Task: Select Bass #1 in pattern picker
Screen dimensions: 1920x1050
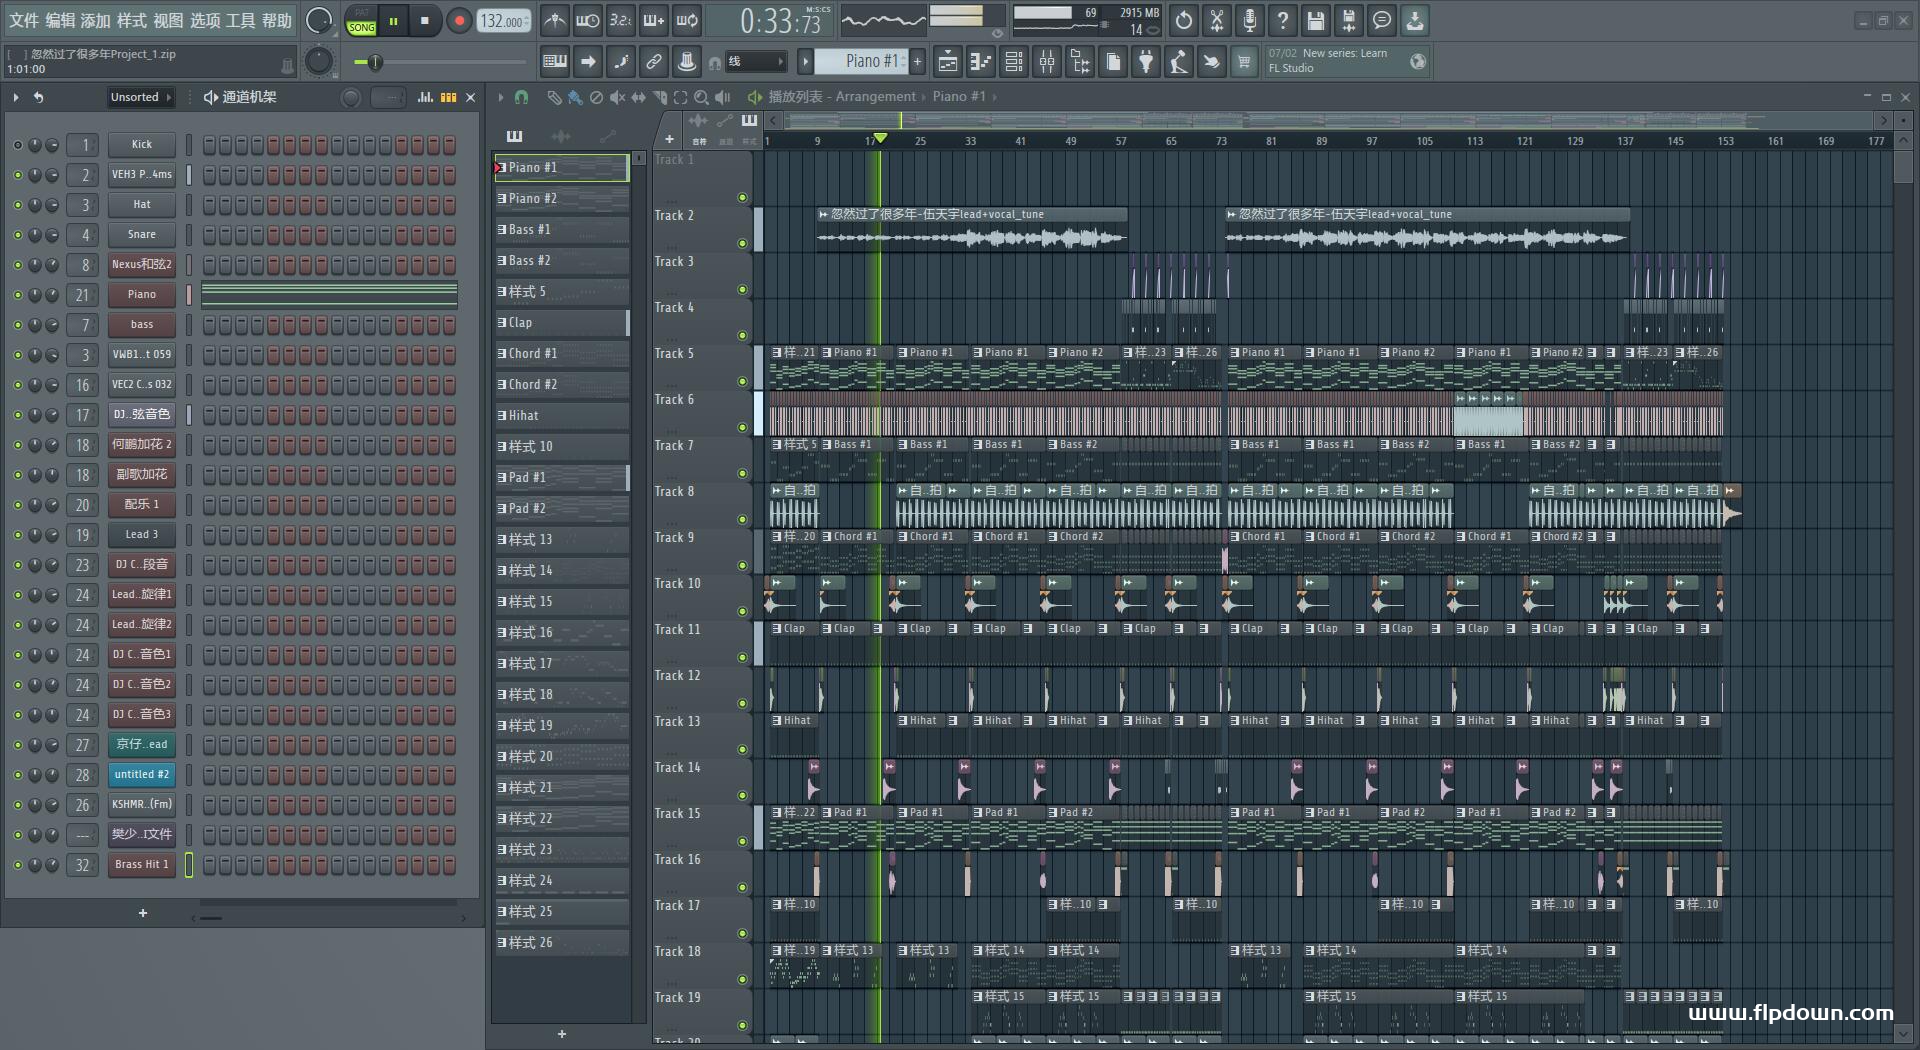Action: 562,230
